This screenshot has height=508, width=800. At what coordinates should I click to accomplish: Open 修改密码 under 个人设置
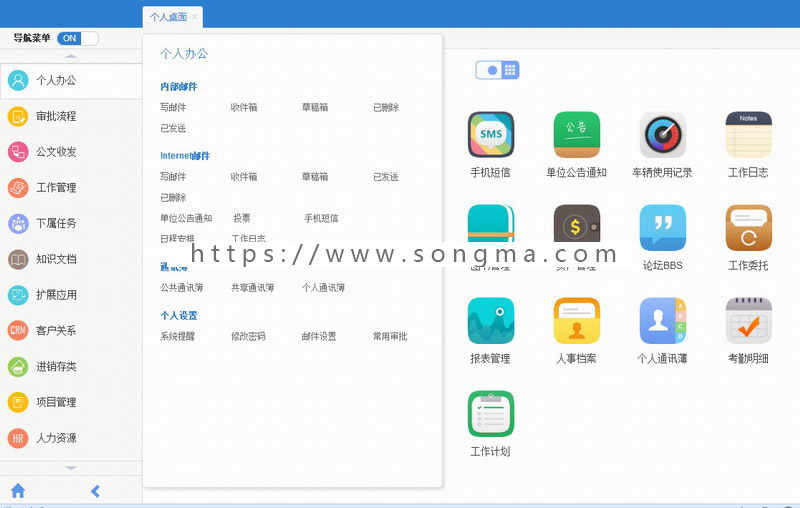(x=248, y=336)
